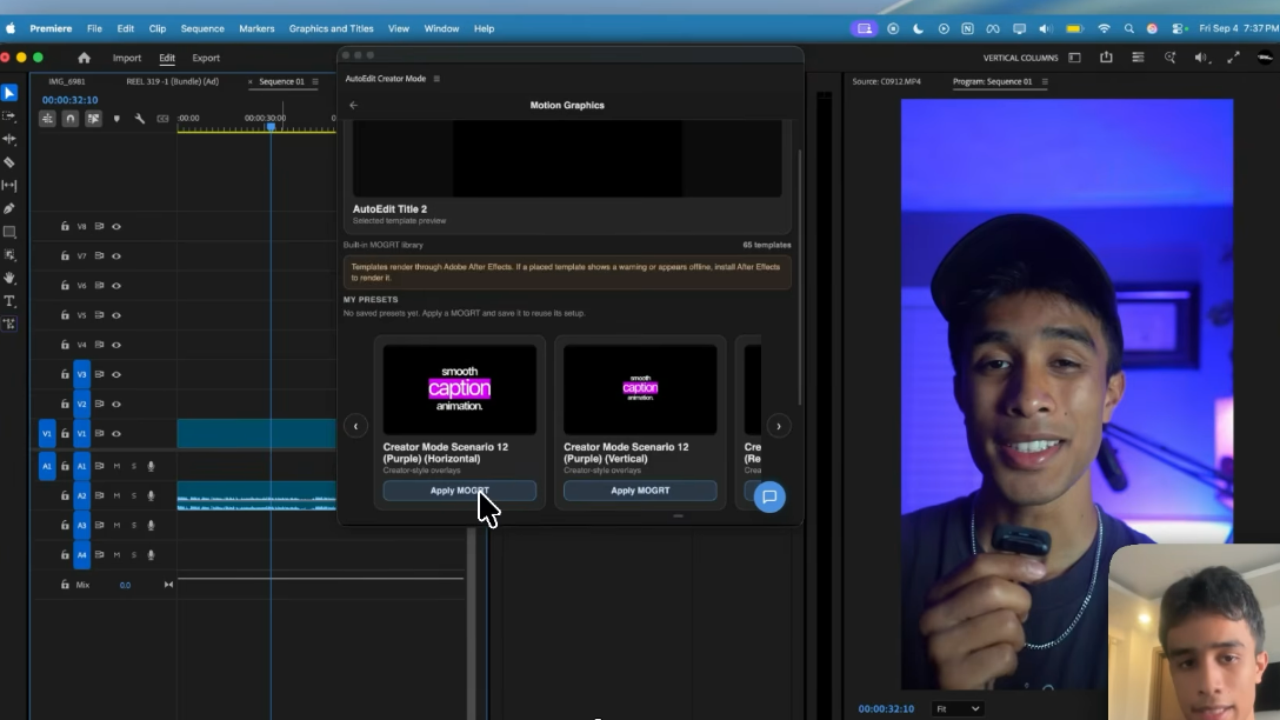Open timeline wrench display settings

139,119
